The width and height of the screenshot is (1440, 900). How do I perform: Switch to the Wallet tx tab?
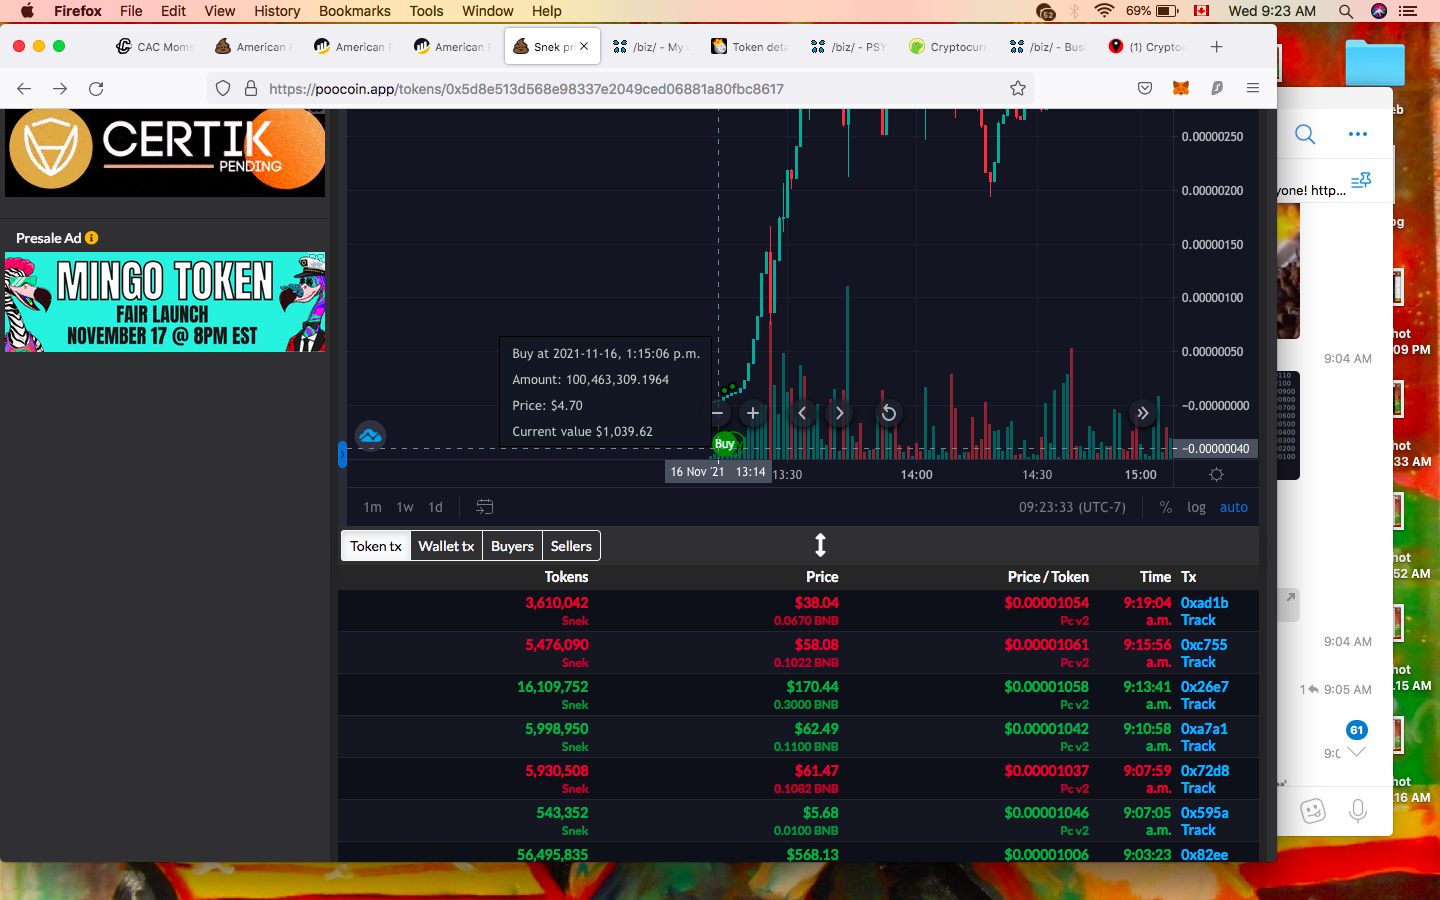446,546
